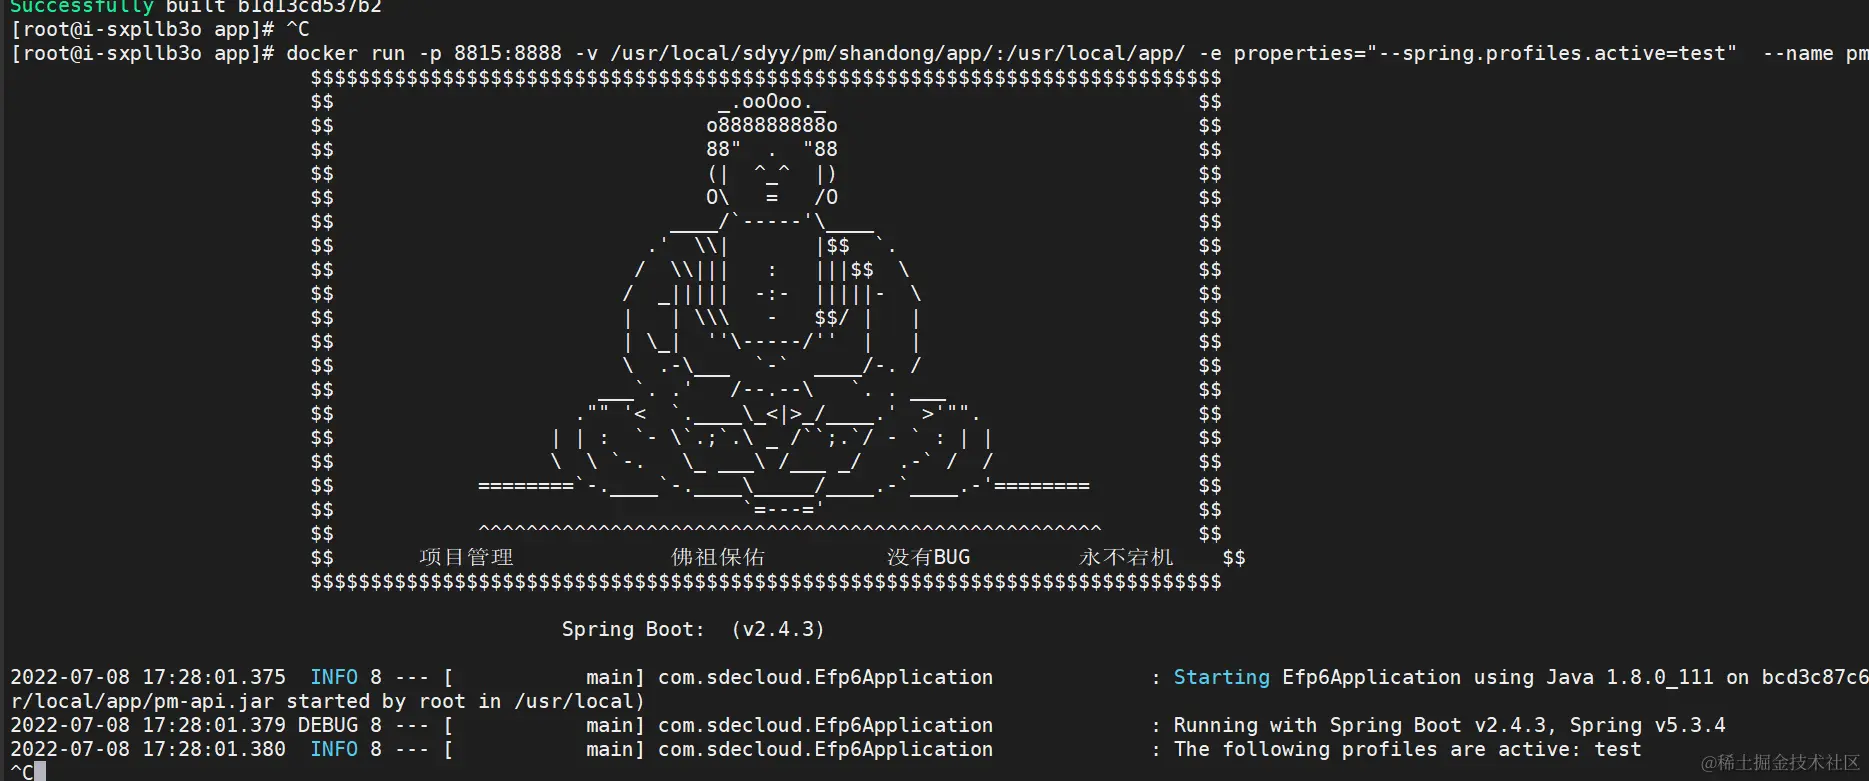
Task: Click the 项目管理 text
Action: coord(466,557)
